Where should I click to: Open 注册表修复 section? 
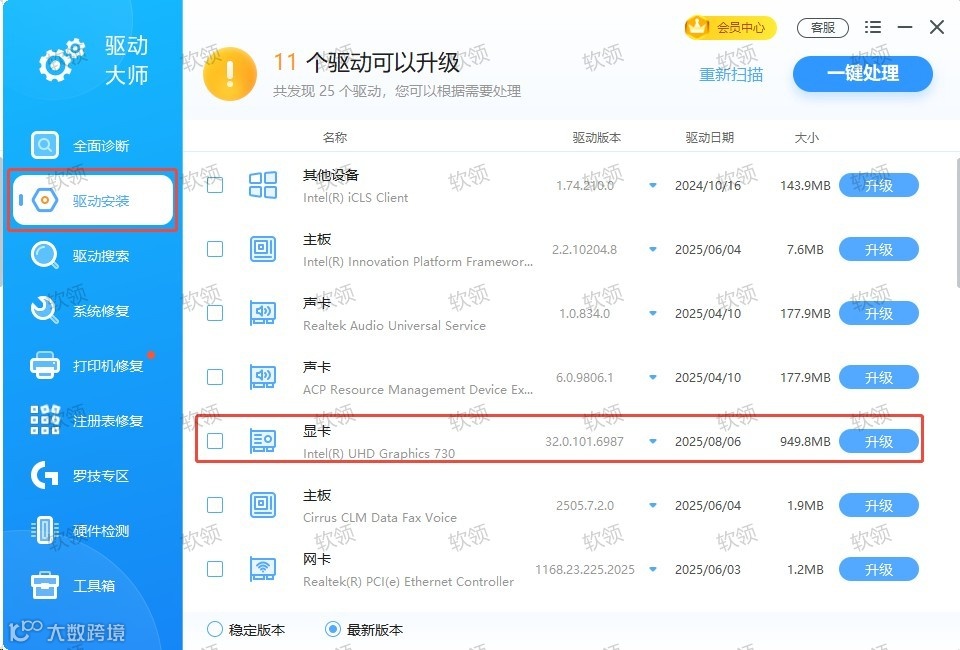92,421
